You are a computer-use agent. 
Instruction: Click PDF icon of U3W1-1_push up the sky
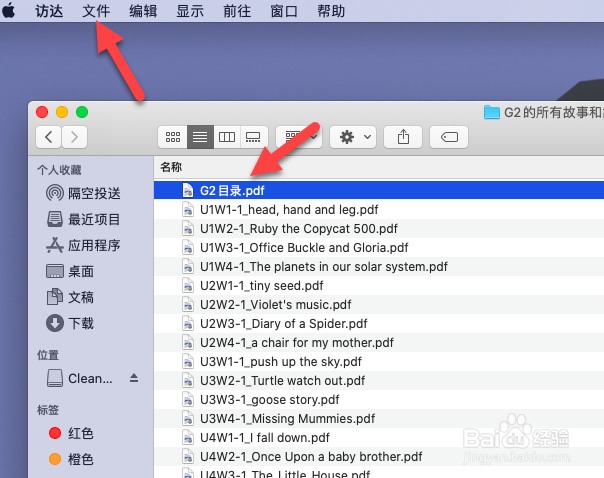tap(188, 362)
